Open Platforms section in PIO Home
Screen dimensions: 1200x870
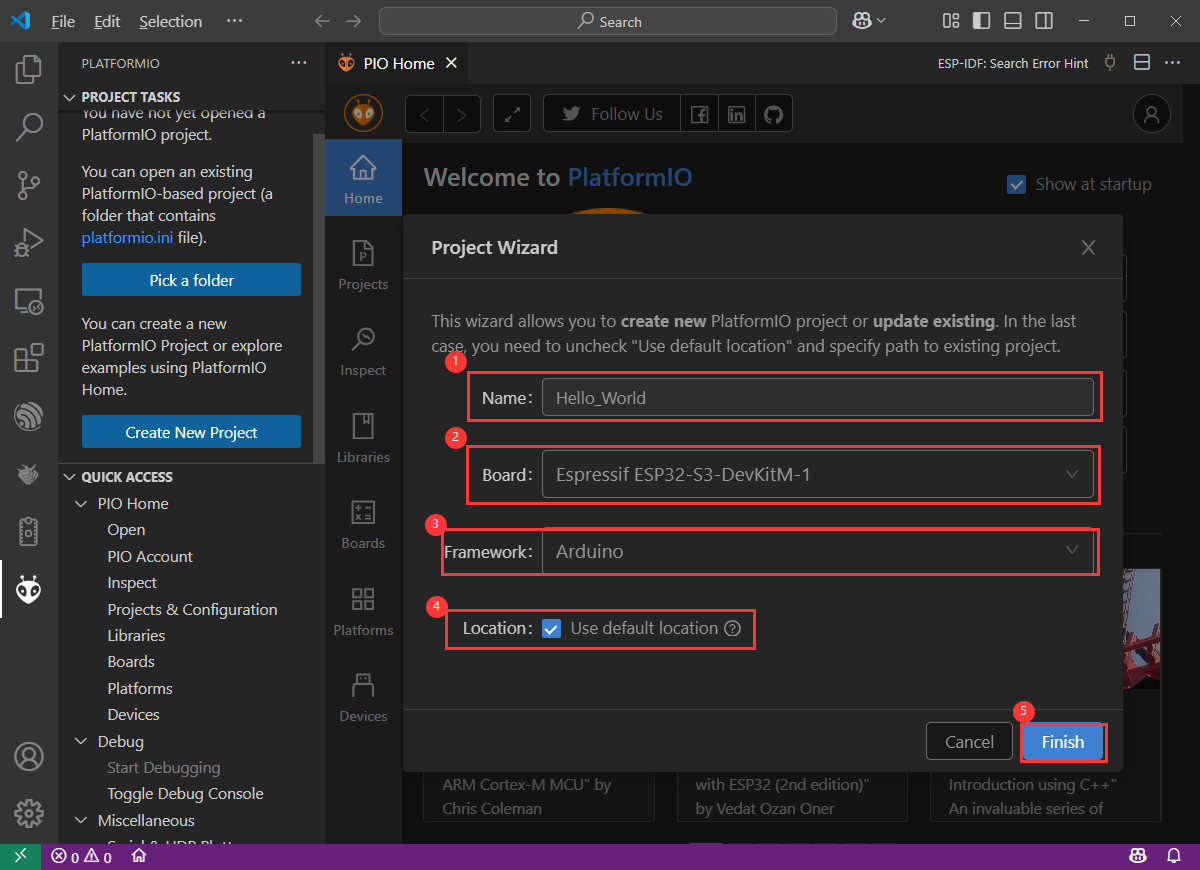point(363,611)
